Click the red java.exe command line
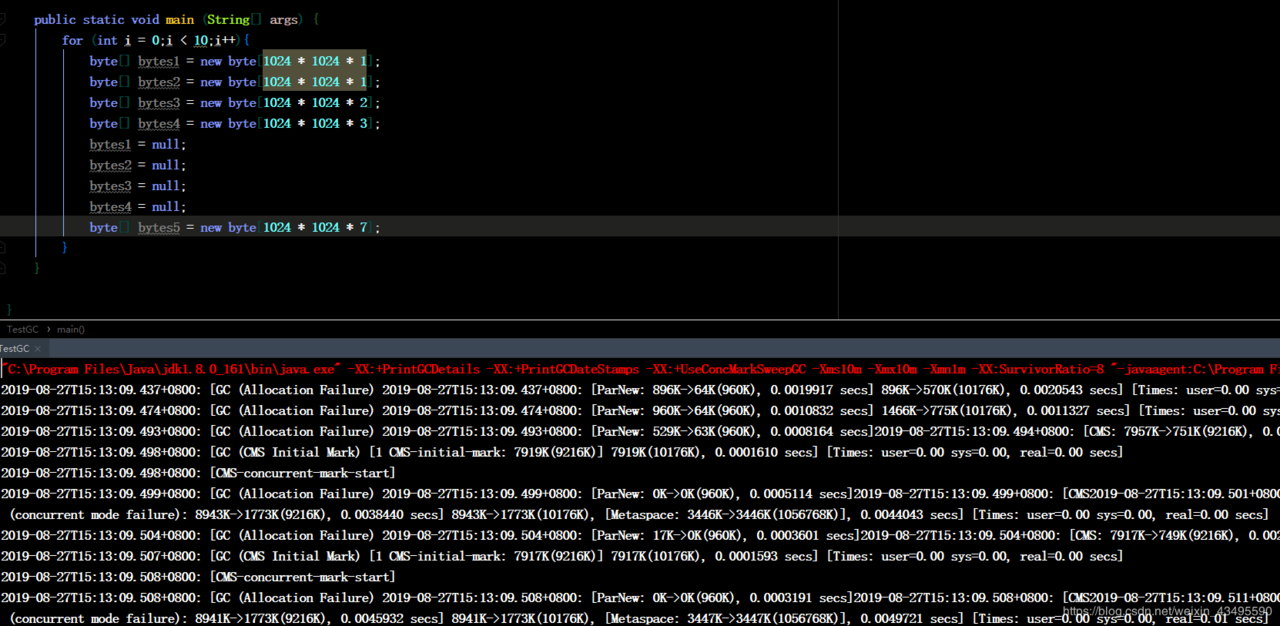This screenshot has width=1280, height=626. [640, 369]
